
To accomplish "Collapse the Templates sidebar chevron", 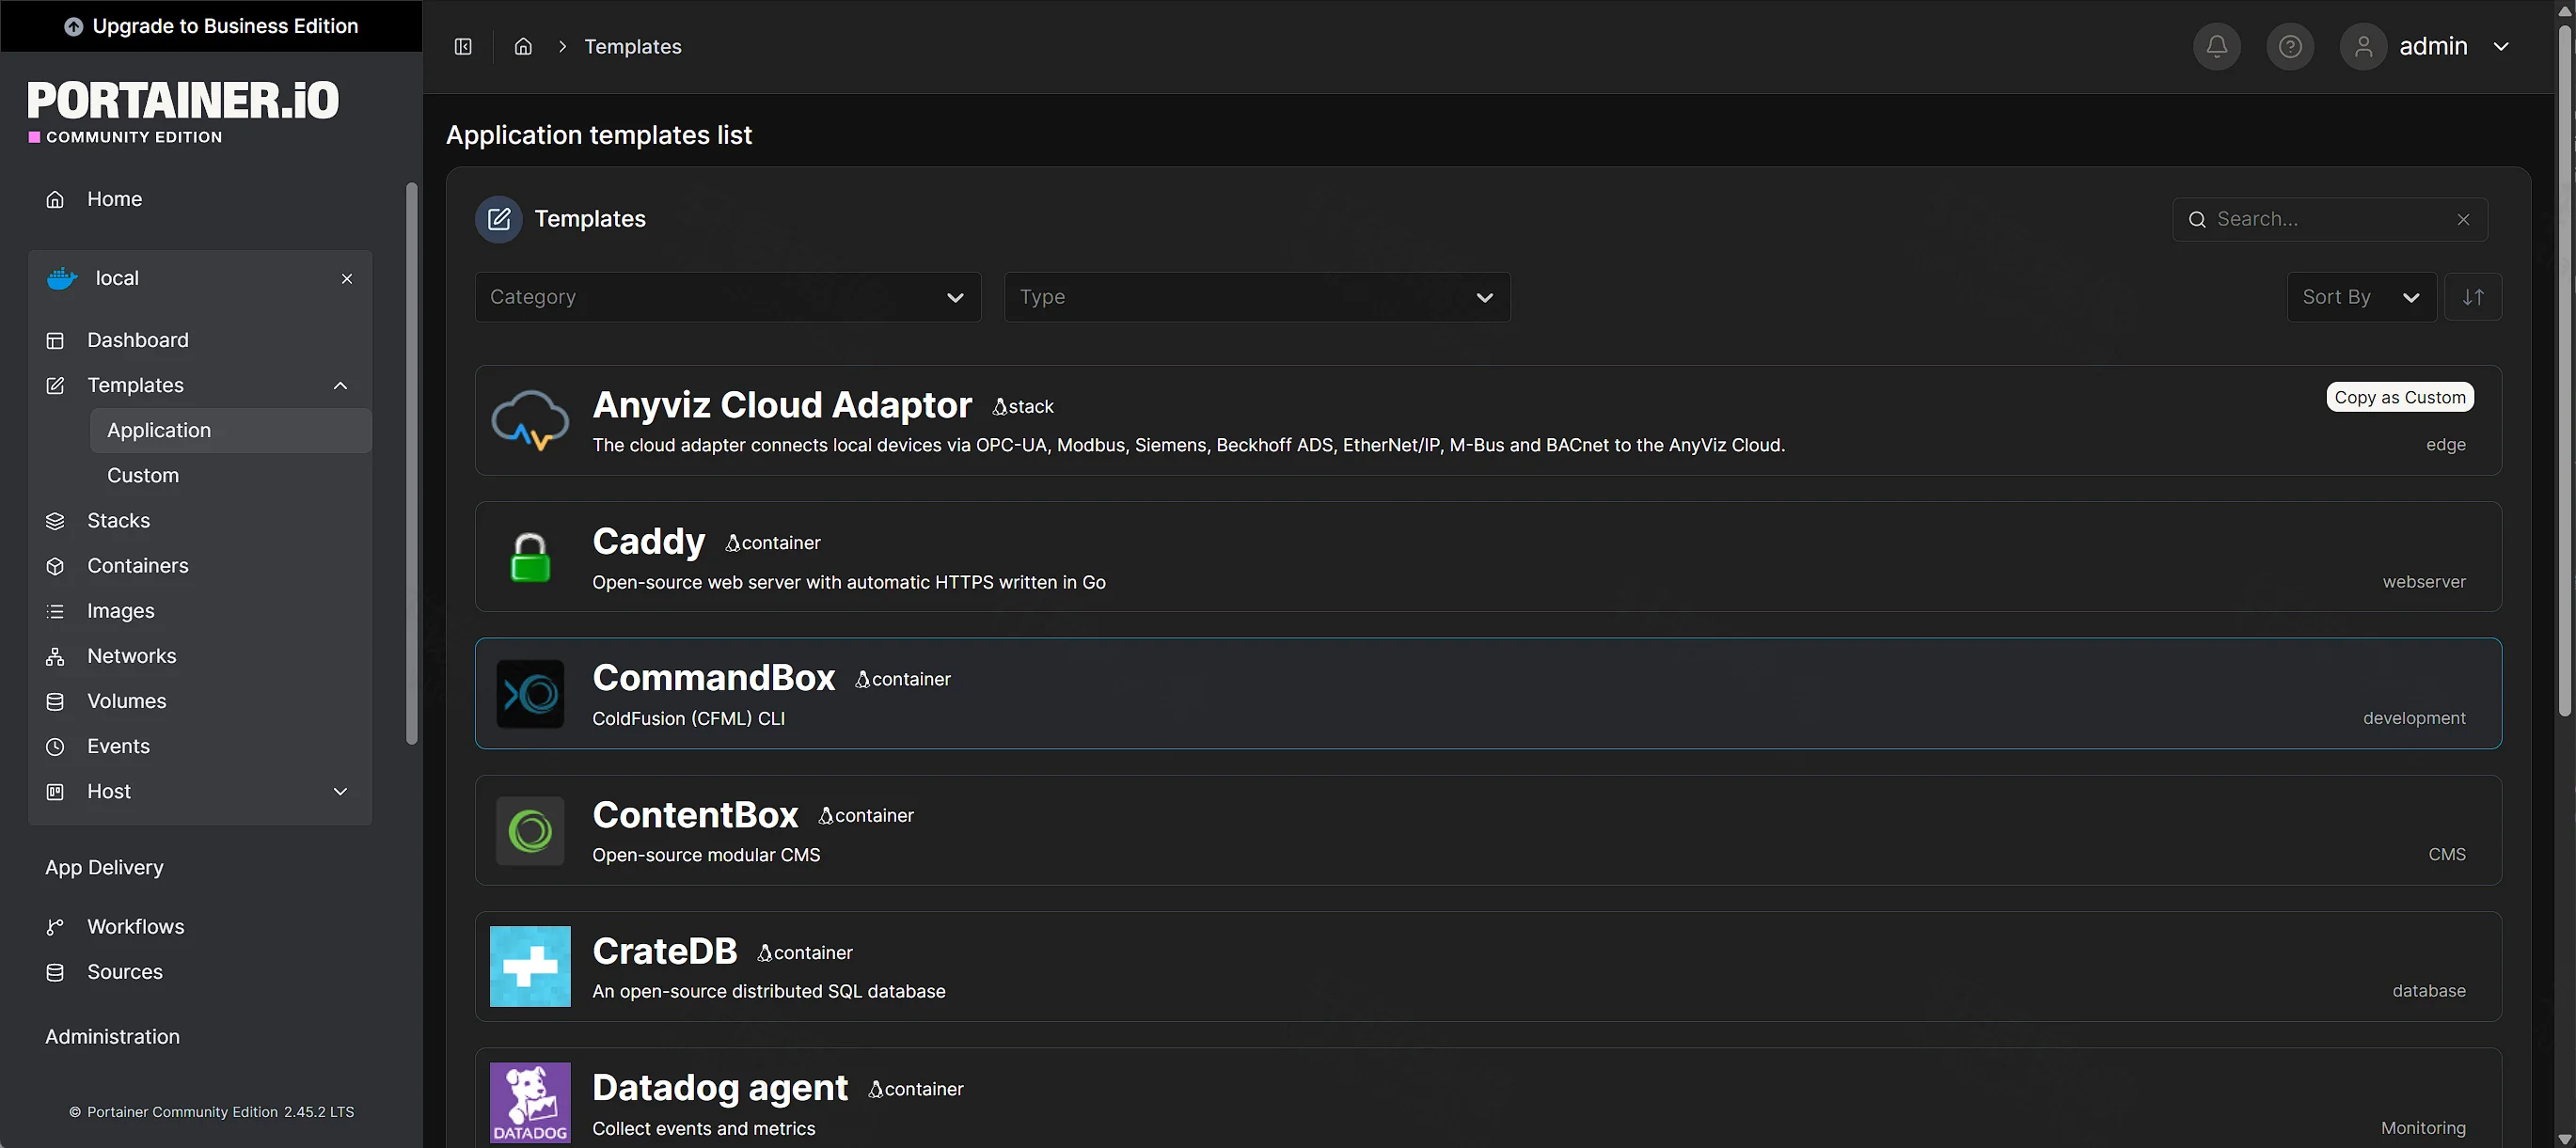I will pyautogui.click(x=340, y=385).
